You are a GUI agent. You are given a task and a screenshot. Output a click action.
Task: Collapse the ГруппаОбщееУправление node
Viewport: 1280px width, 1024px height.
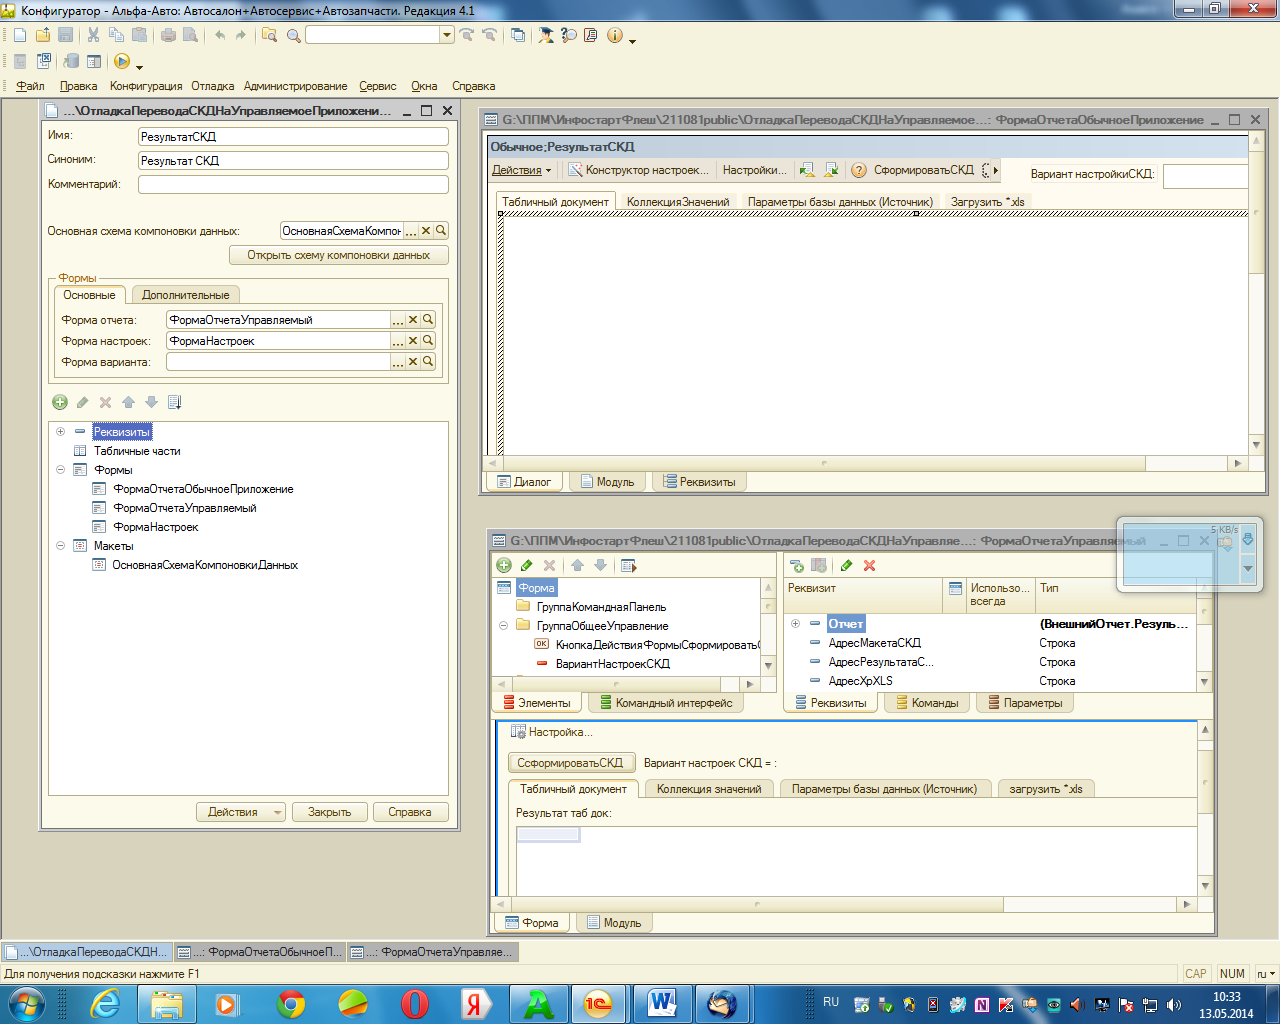[x=504, y=626]
